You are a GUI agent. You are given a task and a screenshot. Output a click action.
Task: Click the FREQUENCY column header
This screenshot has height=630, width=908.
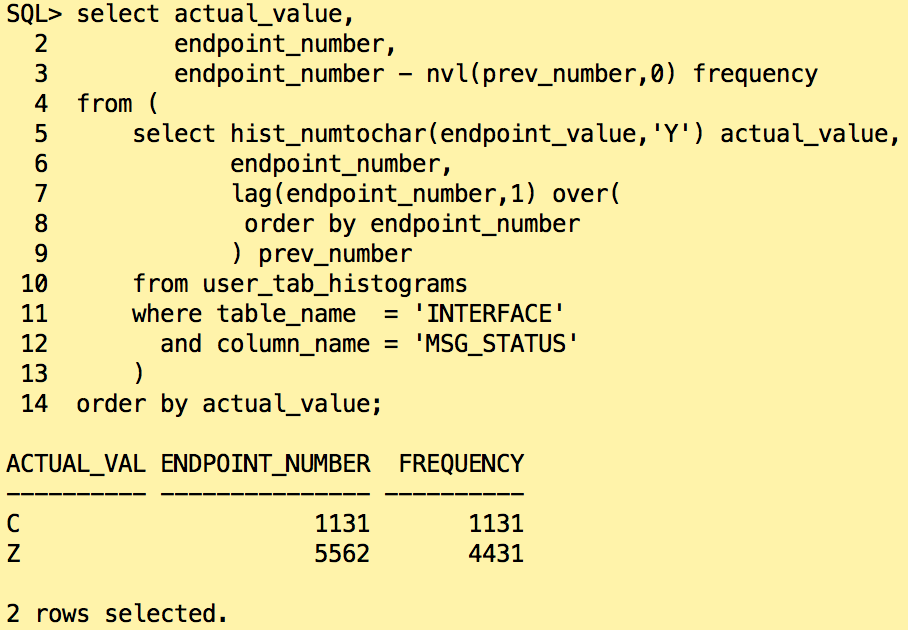point(461,463)
